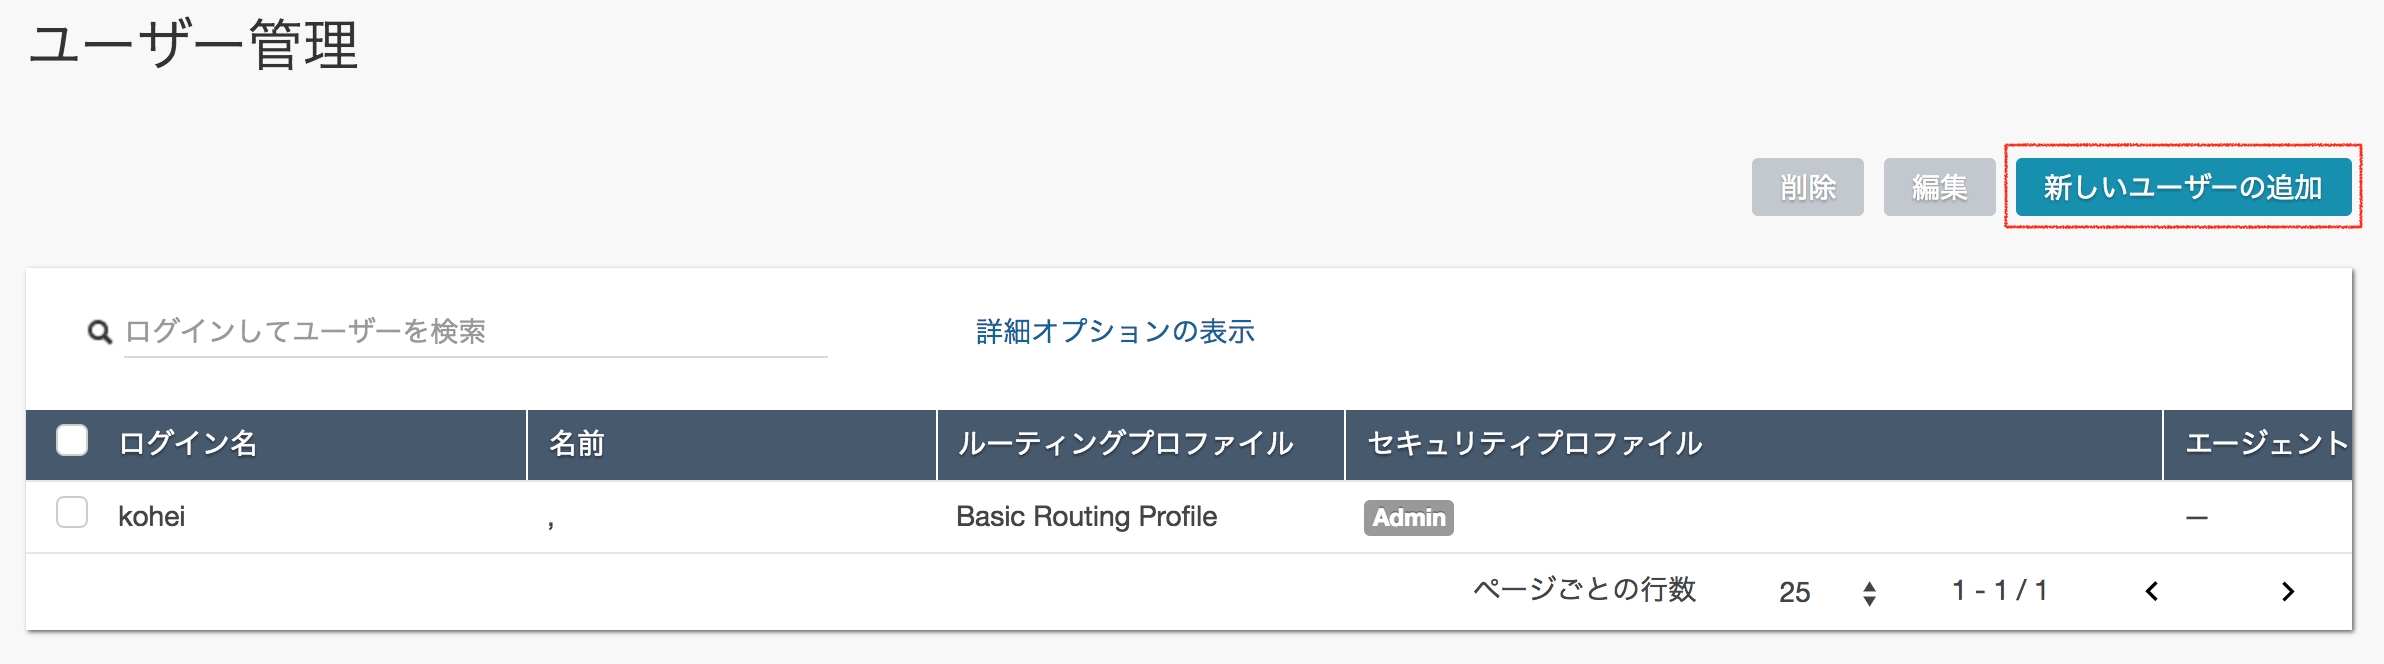Sort by the セキュリティプロファイル column header
Viewport: 2384px width, 664px height.
1534,443
